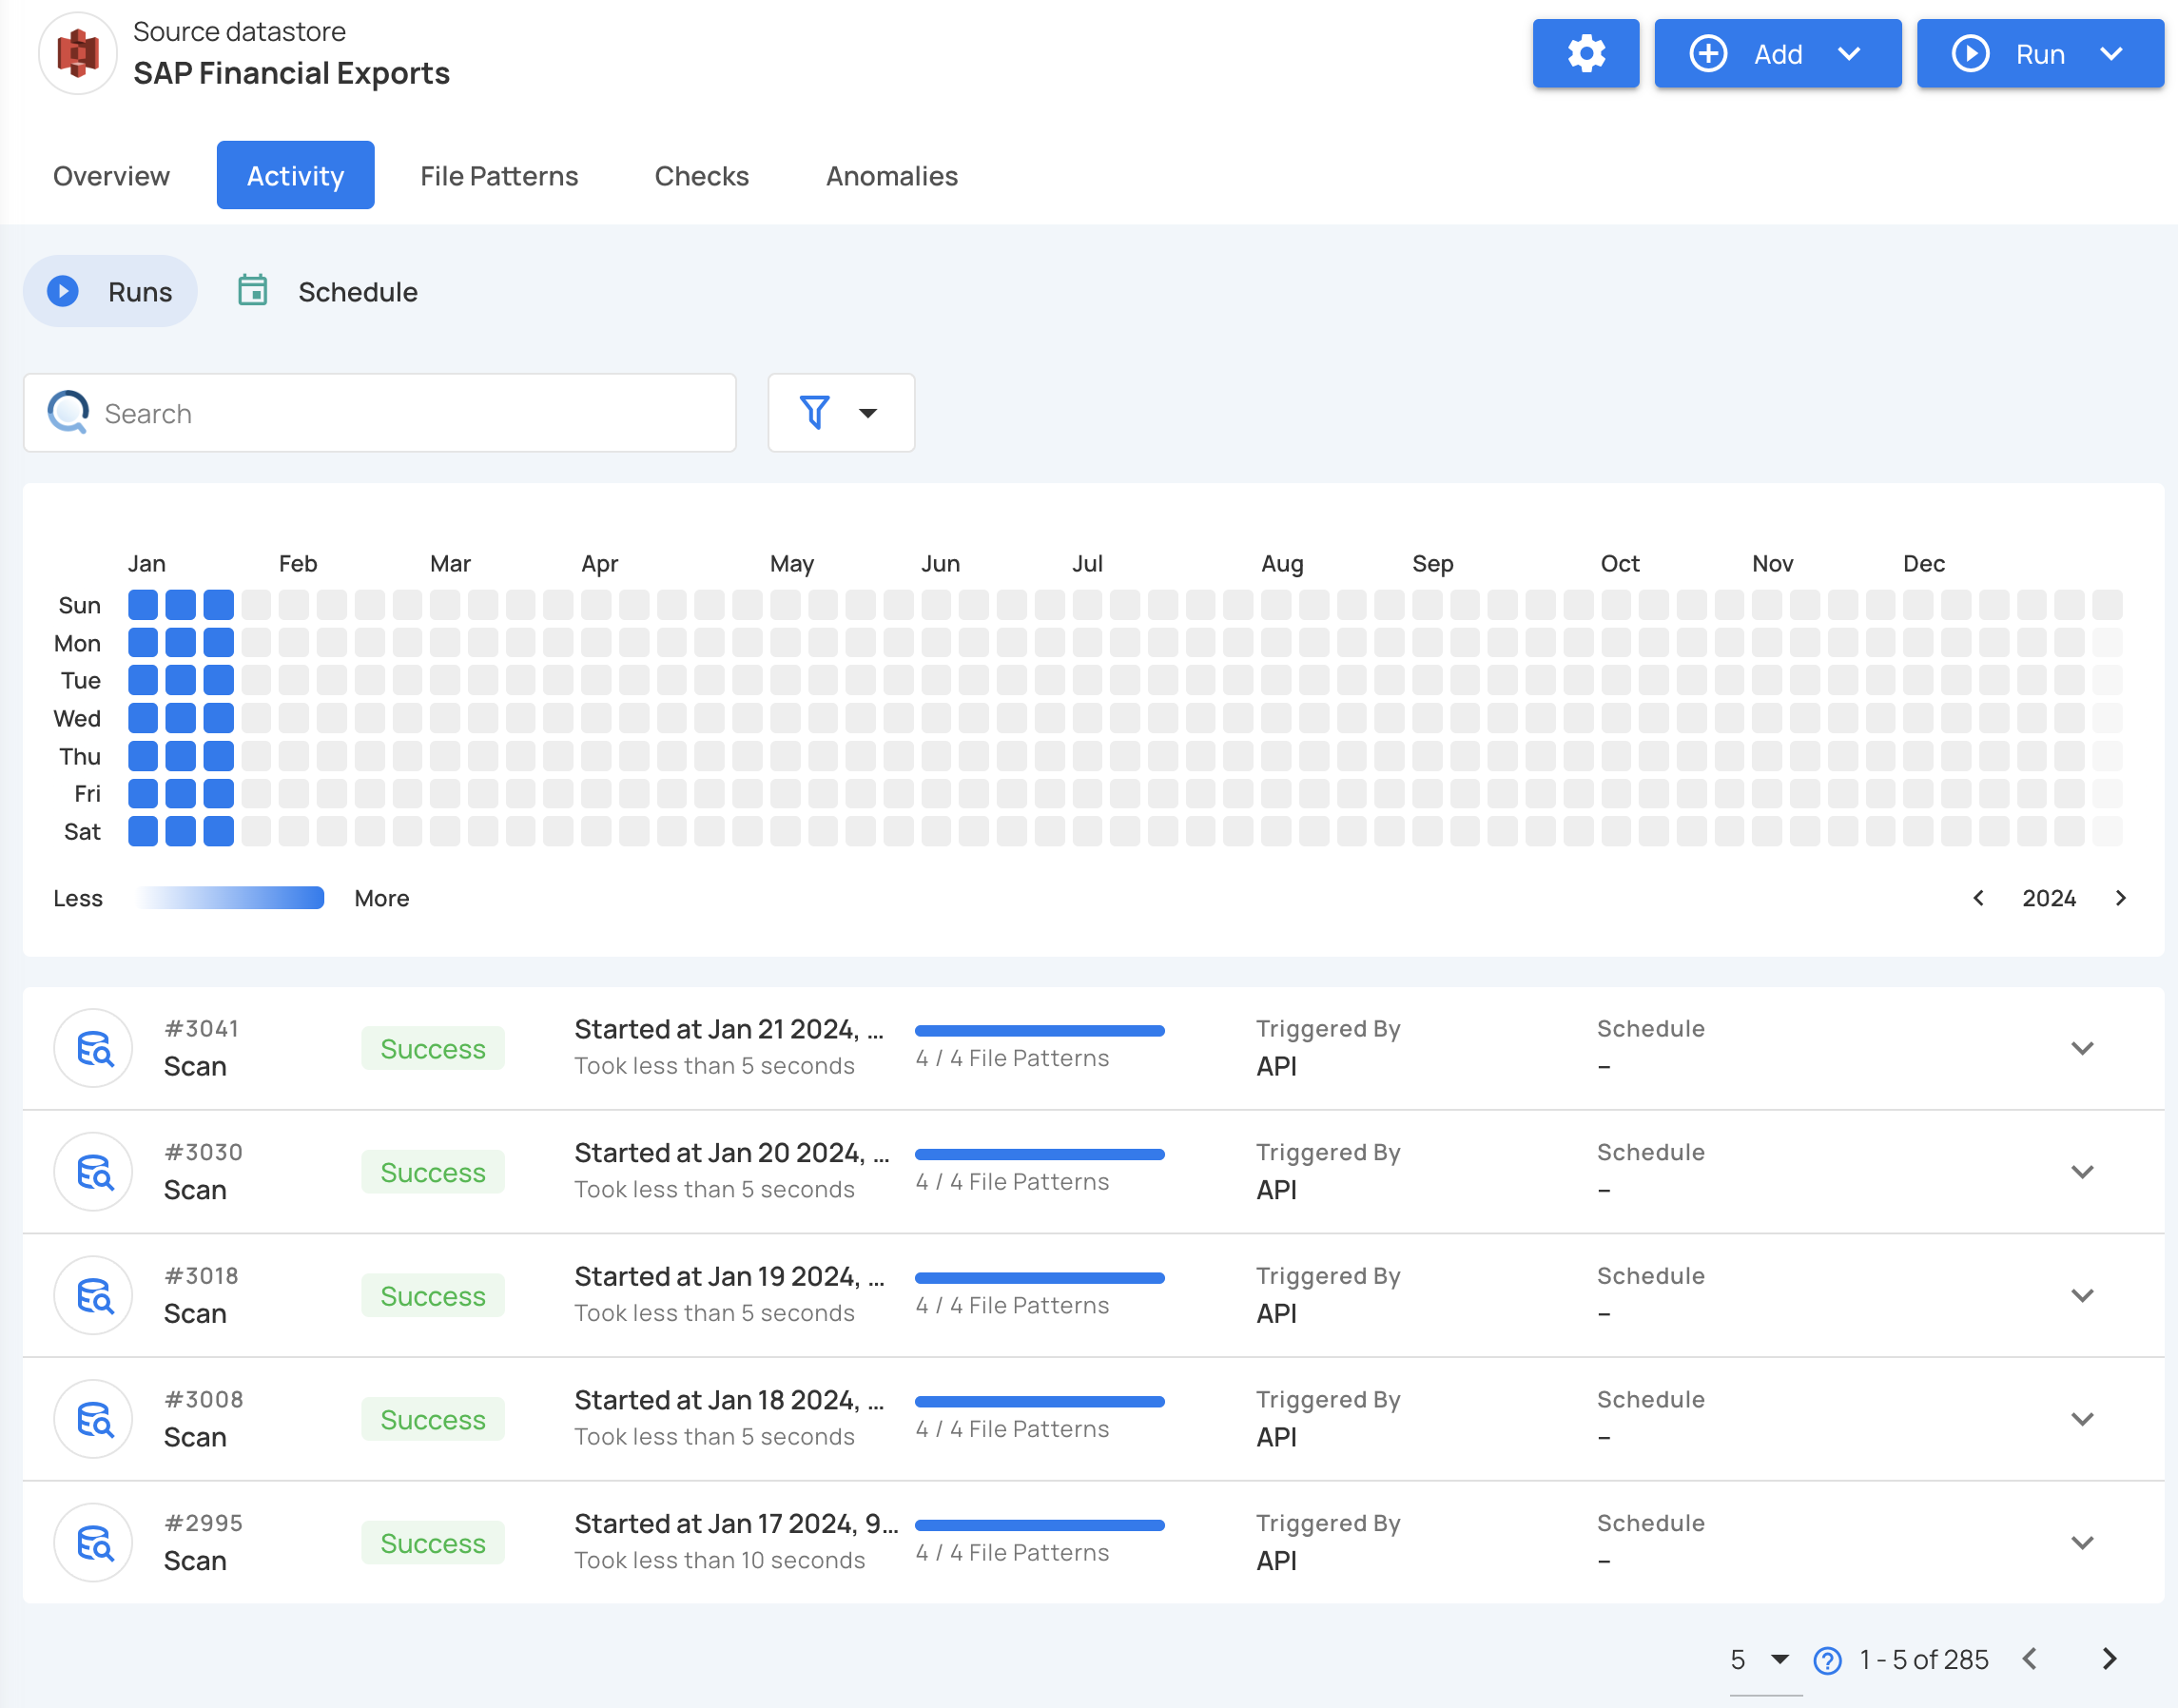Select the Runs view
The width and height of the screenshot is (2178, 1708).
pyautogui.click(x=110, y=291)
